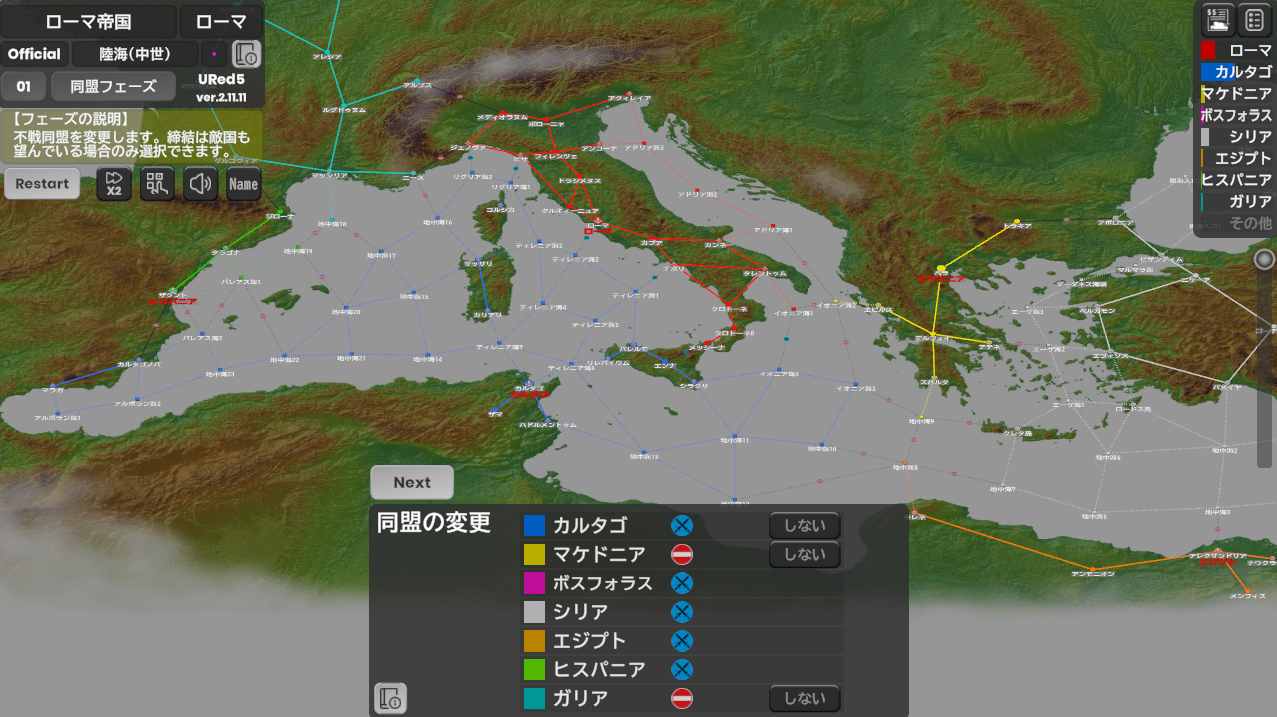
Task: Toggle the しない button for ガリア
Action: point(804,698)
